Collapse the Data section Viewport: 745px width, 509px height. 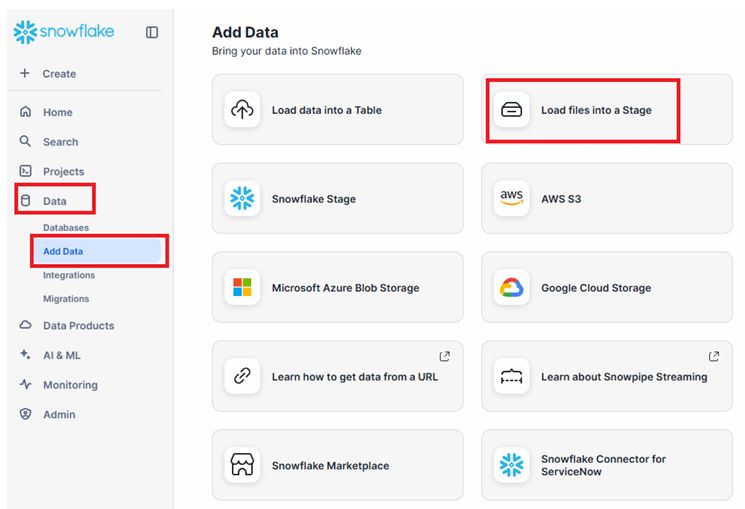pyautogui.click(x=54, y=201)
